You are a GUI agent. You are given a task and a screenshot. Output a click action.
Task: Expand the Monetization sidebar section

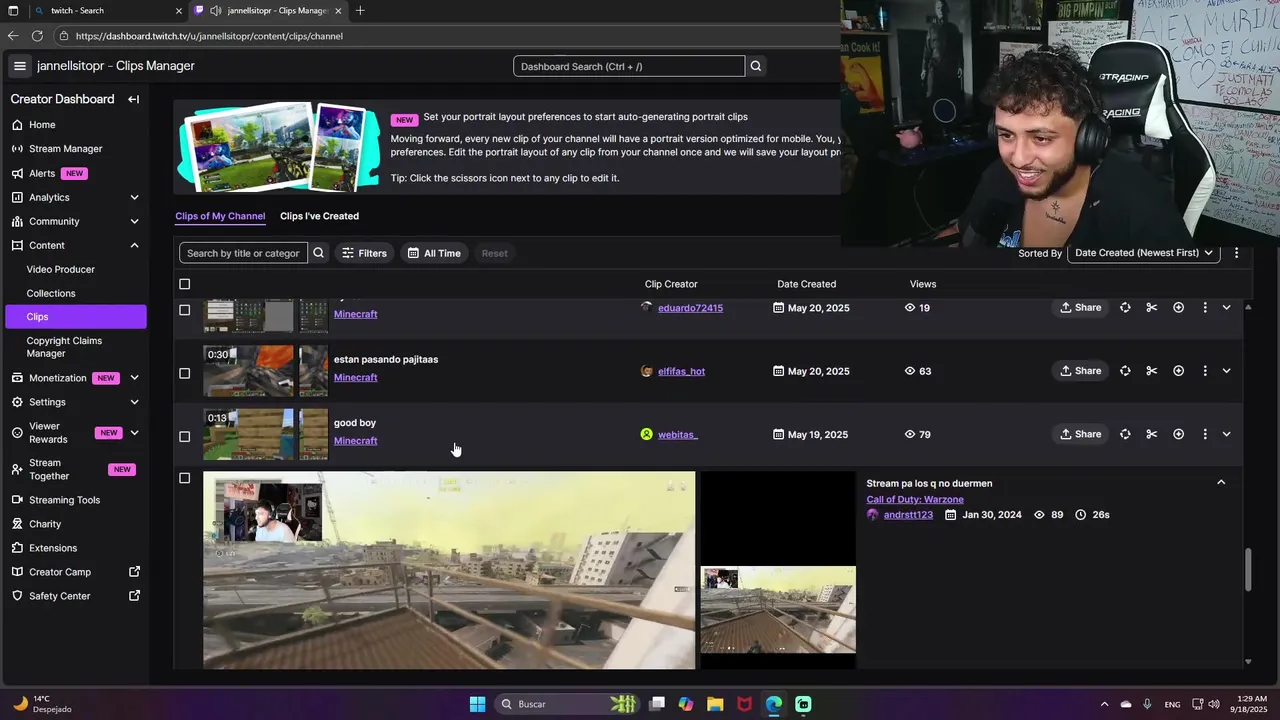tap(134, 378)
